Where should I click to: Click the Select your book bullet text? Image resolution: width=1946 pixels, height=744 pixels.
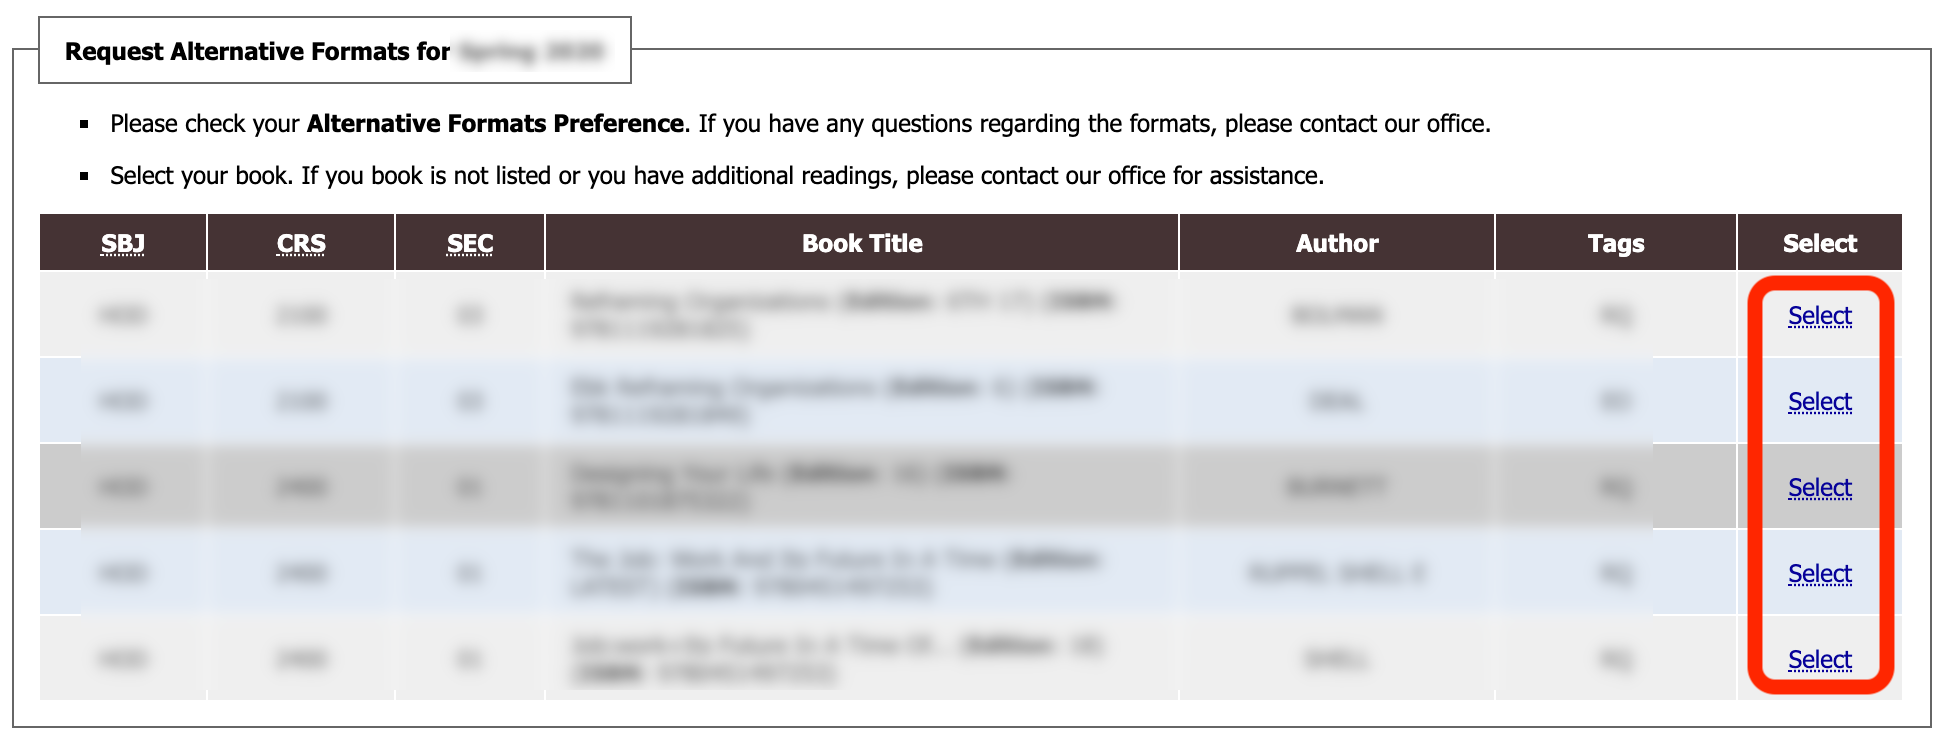coord(716,174)
